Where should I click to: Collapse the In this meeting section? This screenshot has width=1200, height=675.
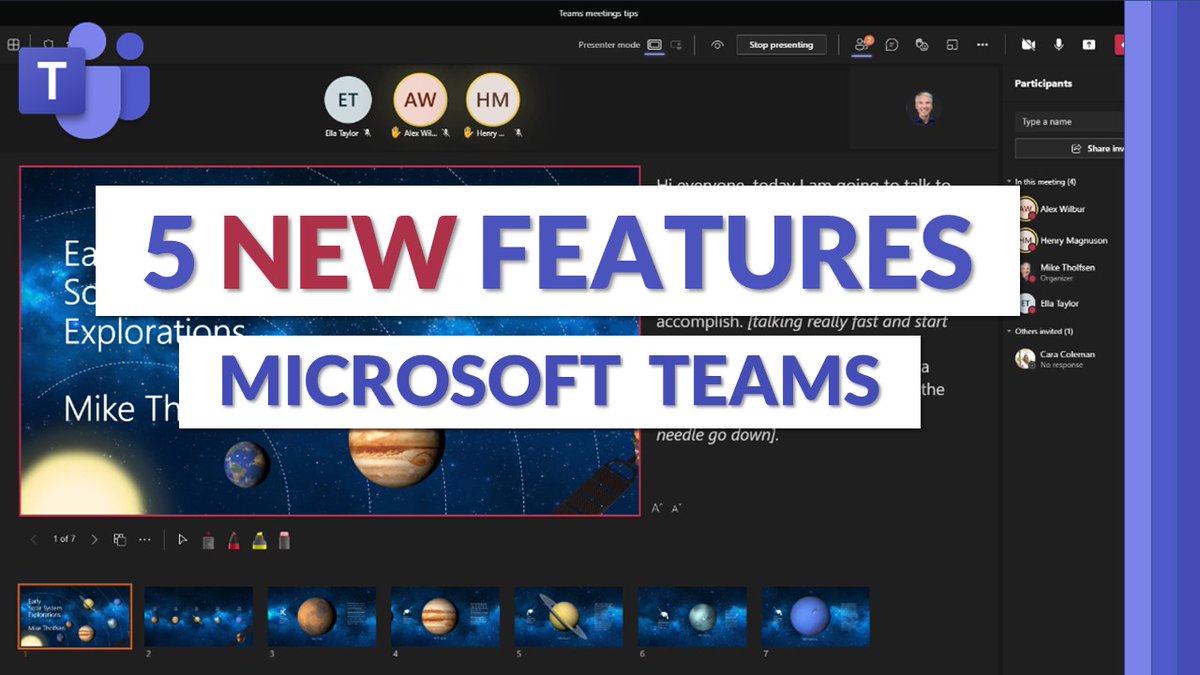[1009, 182]
